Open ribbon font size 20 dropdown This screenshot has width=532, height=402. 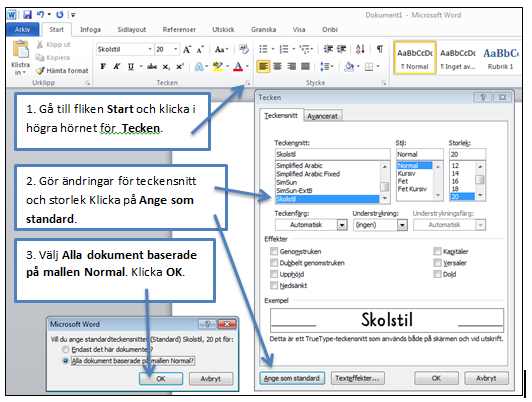(175, 49)
